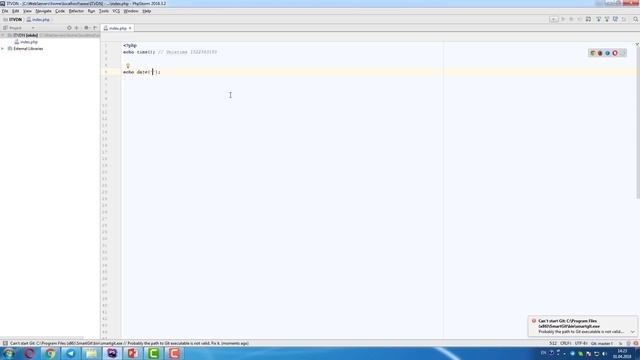Change CRLF line separator in status bar
The width and height of the screenshot is (640, 360).
point(566,343)
